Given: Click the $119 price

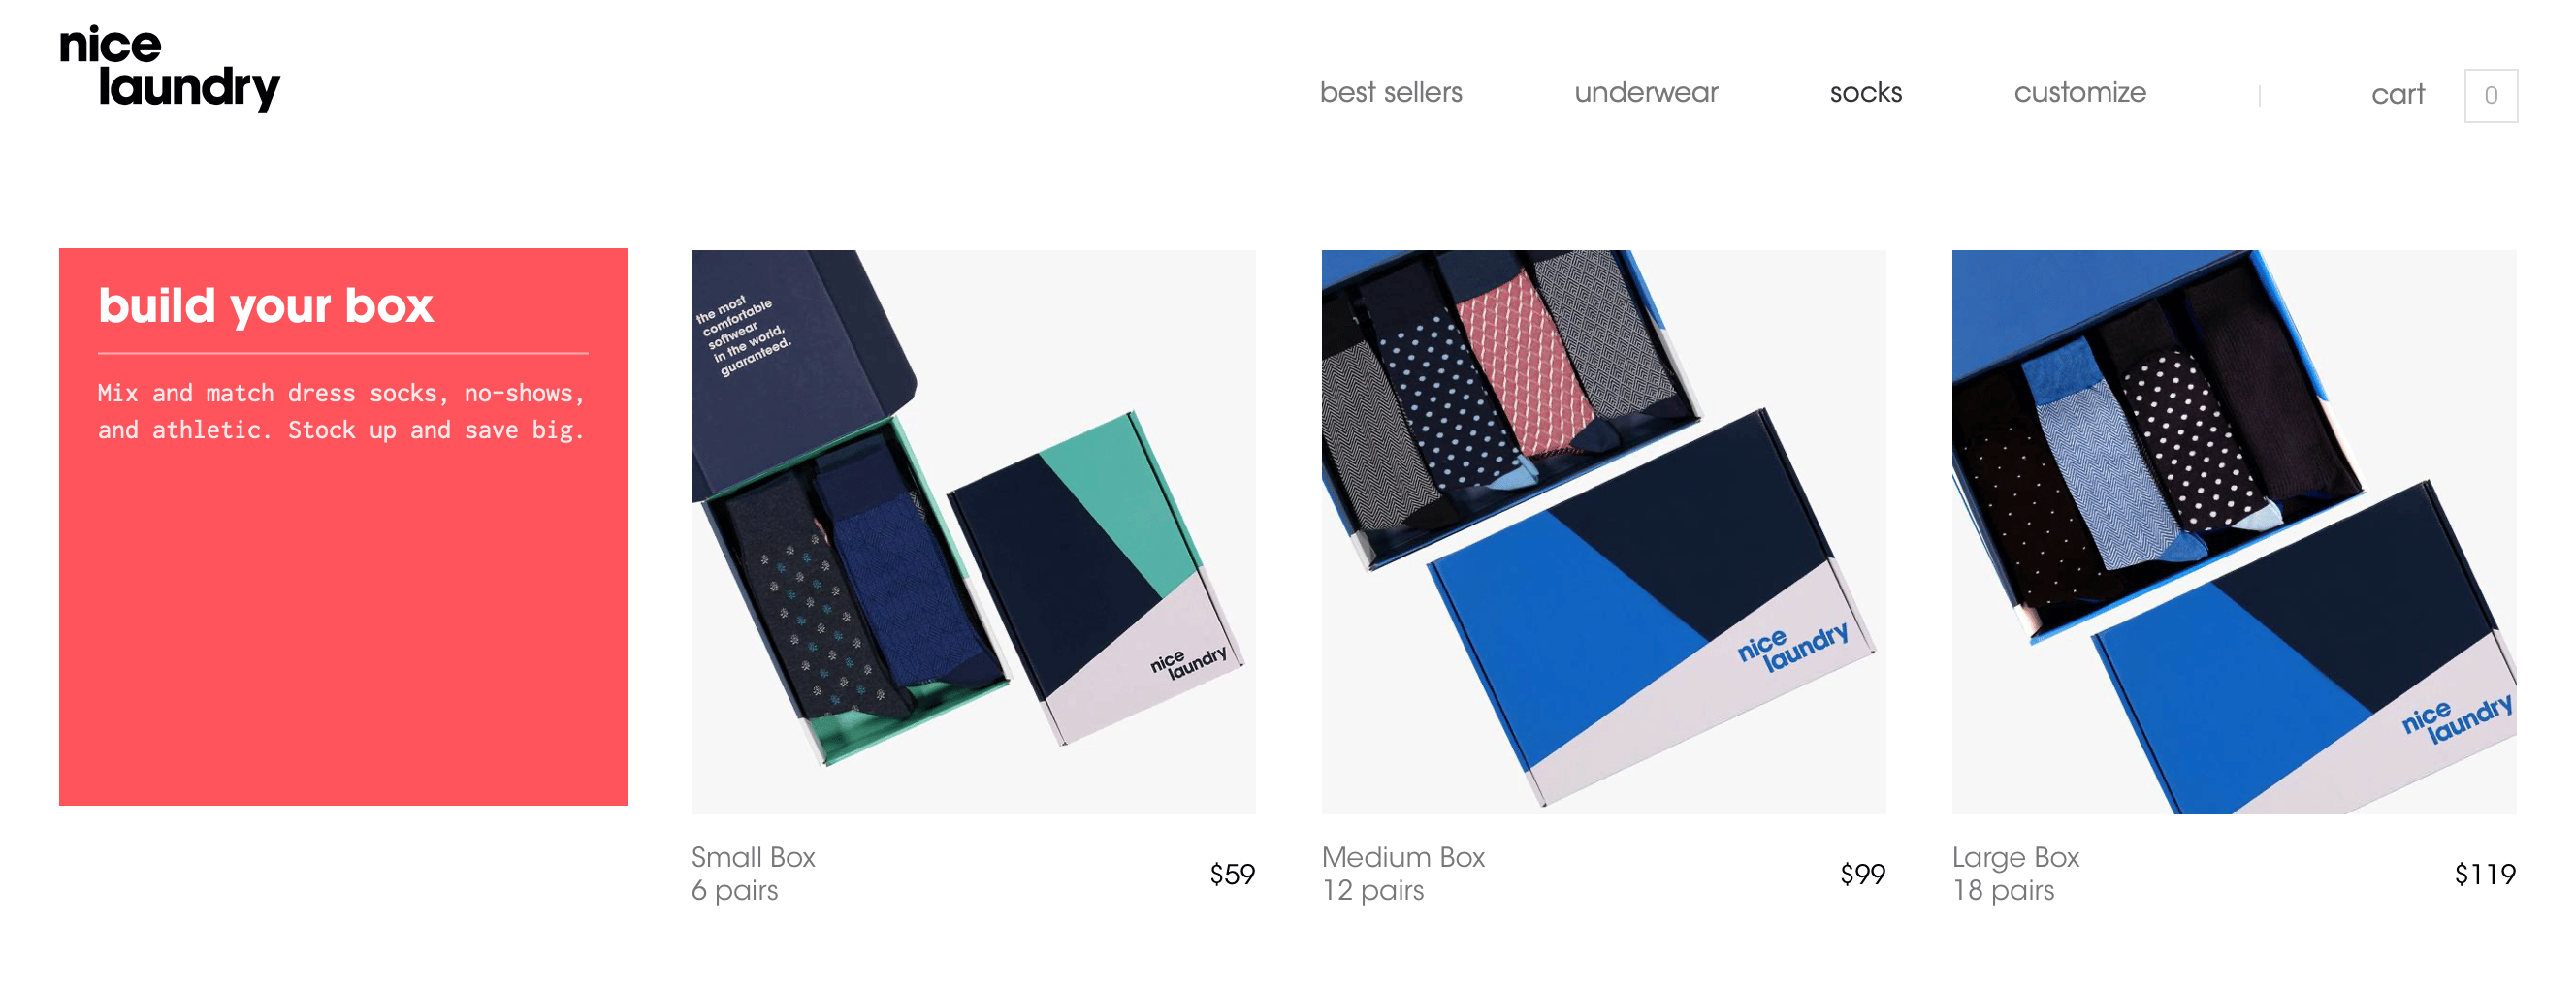Looking at the screenshot, I should (x=2485, y=874).
